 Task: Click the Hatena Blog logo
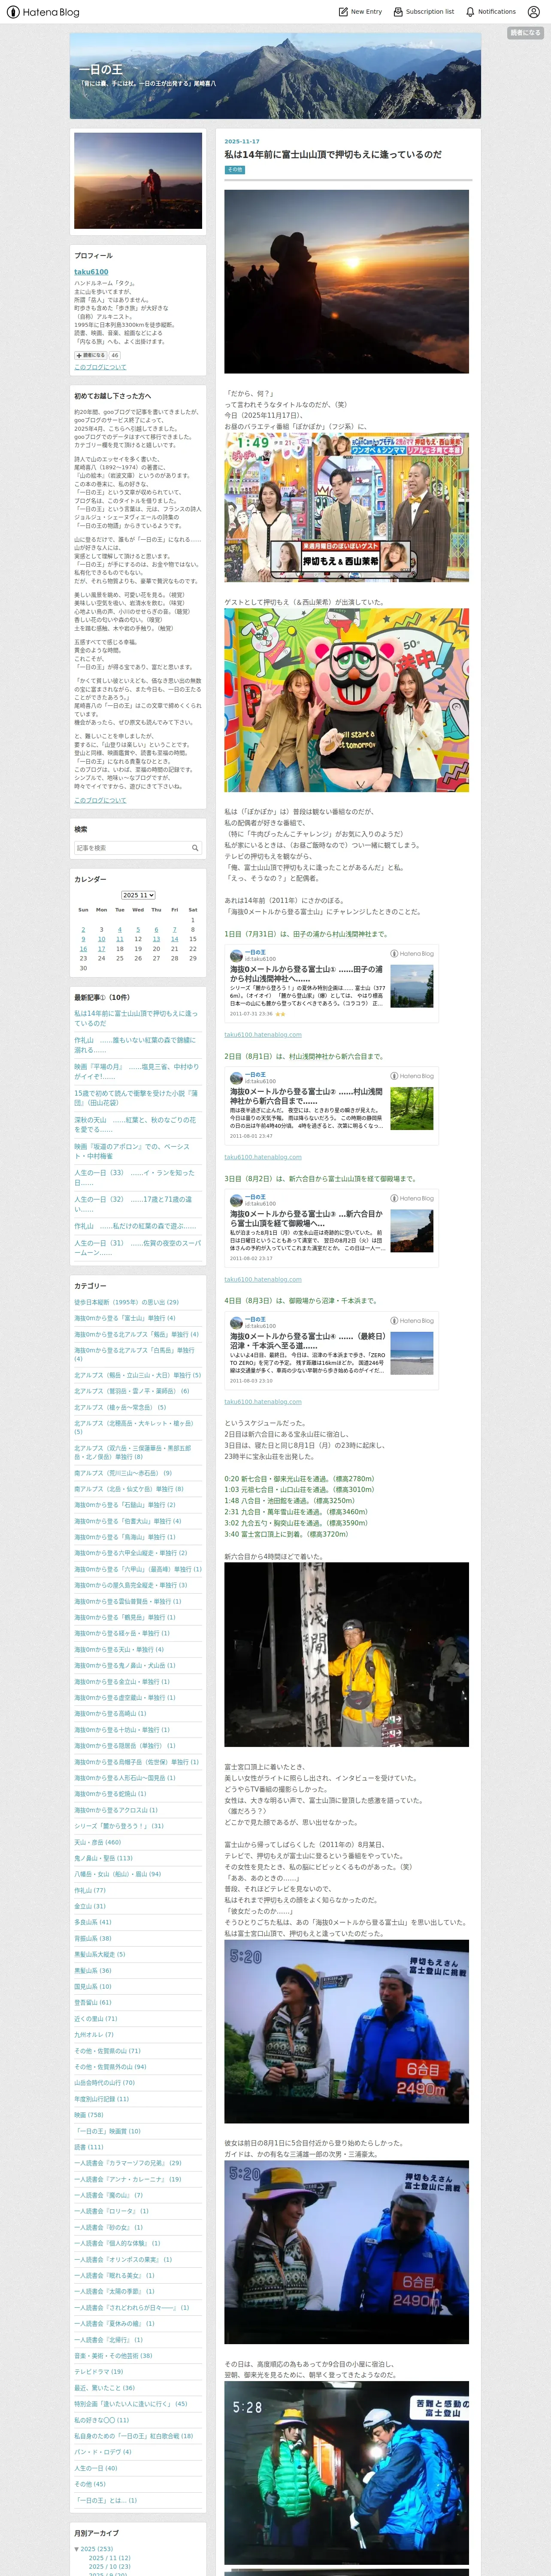point(42,12)
